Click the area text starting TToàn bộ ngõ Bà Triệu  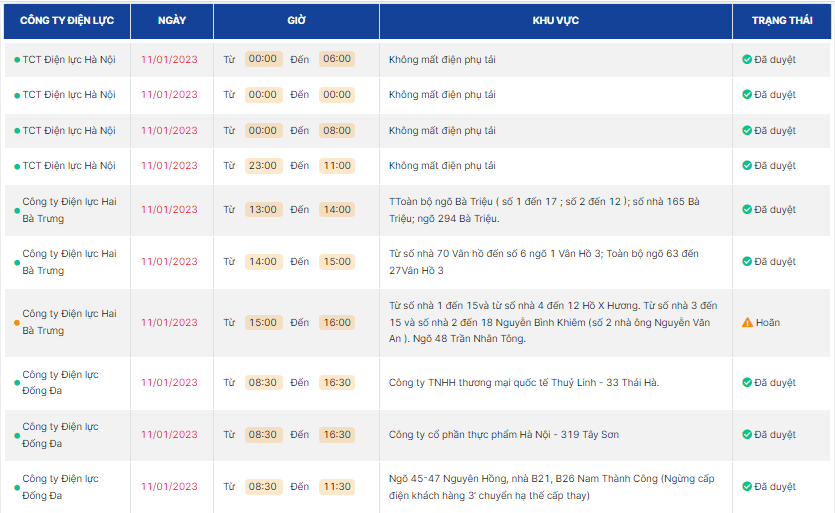coord(544,210)
